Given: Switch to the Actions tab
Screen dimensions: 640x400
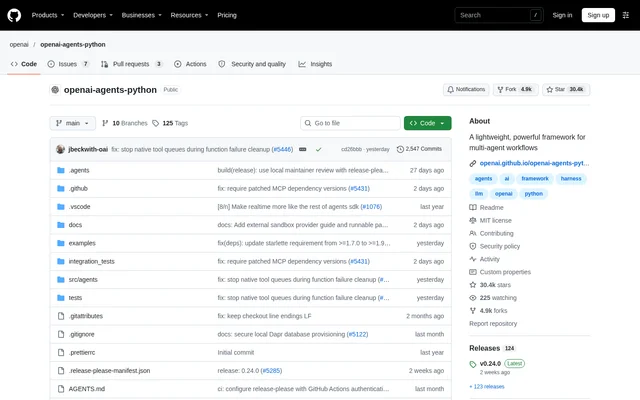Looking at the screenshot, I should click(x=190, y=64).
